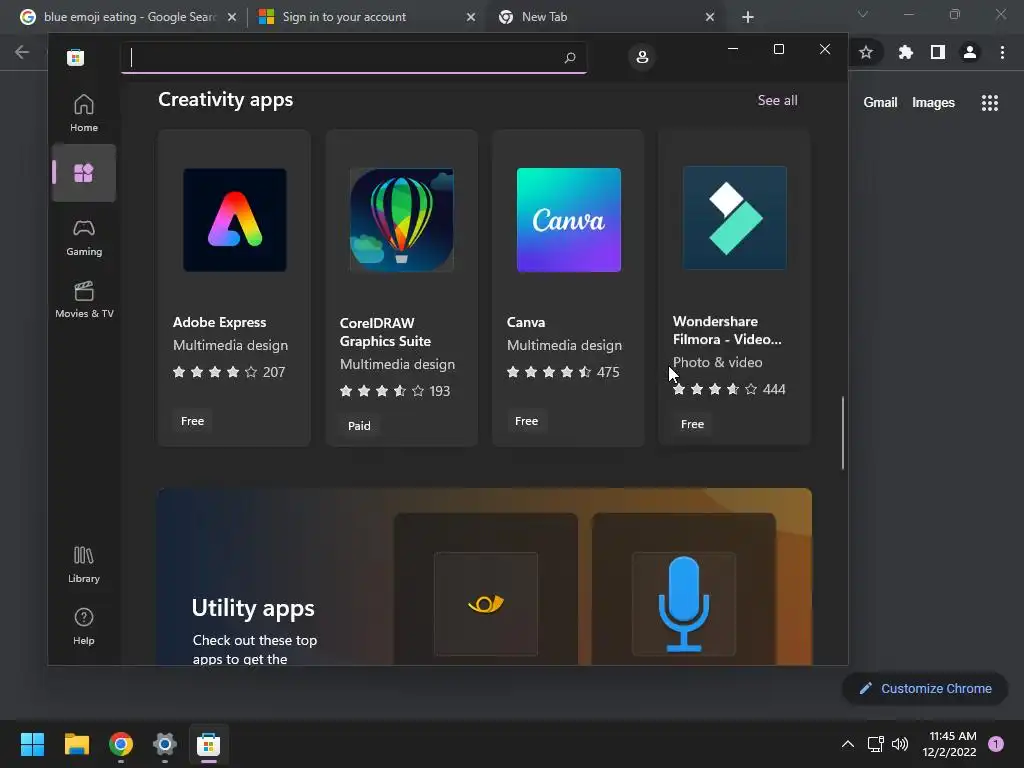This screenshot has height=768, width=1024.
Task: Open the Wondershare Filmora app icon
Action: coord(735,218)
